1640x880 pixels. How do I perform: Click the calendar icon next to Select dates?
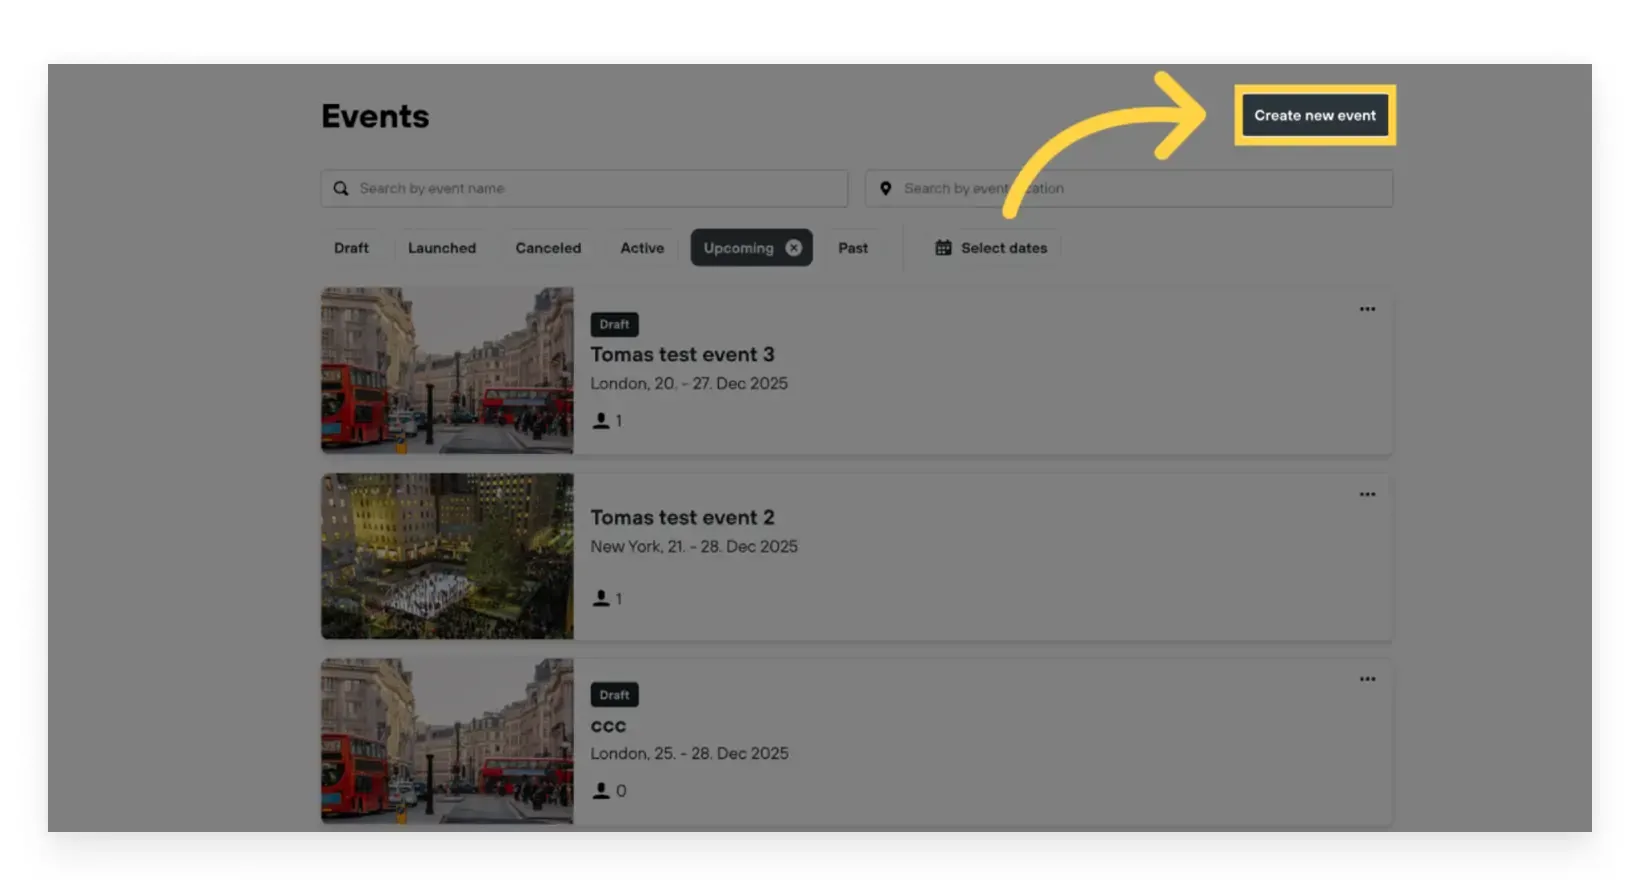click(943, 248)
